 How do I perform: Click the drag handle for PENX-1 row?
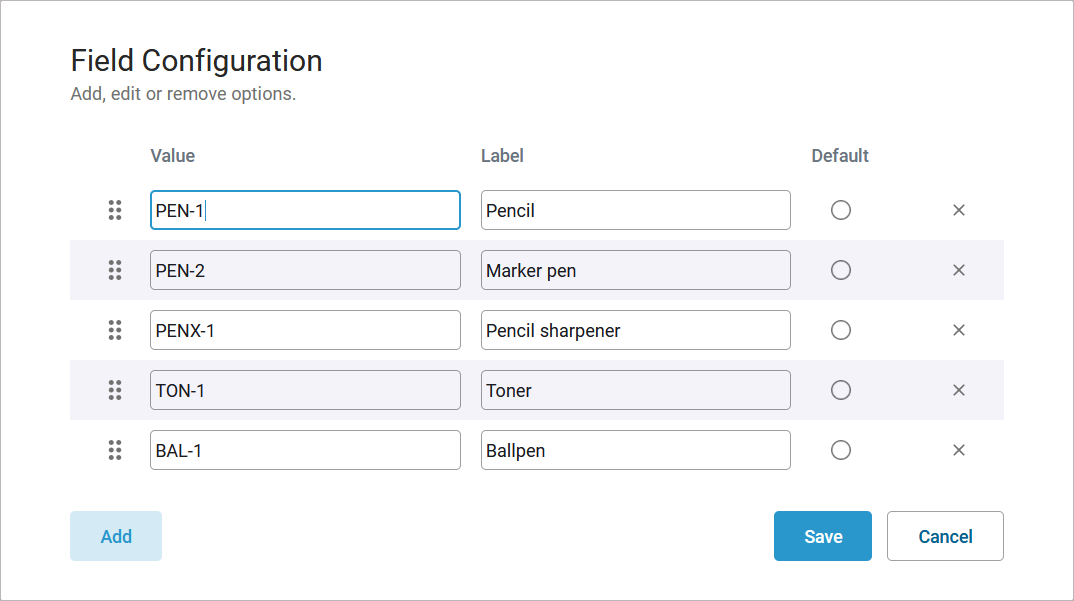click(x=115, y=330)
